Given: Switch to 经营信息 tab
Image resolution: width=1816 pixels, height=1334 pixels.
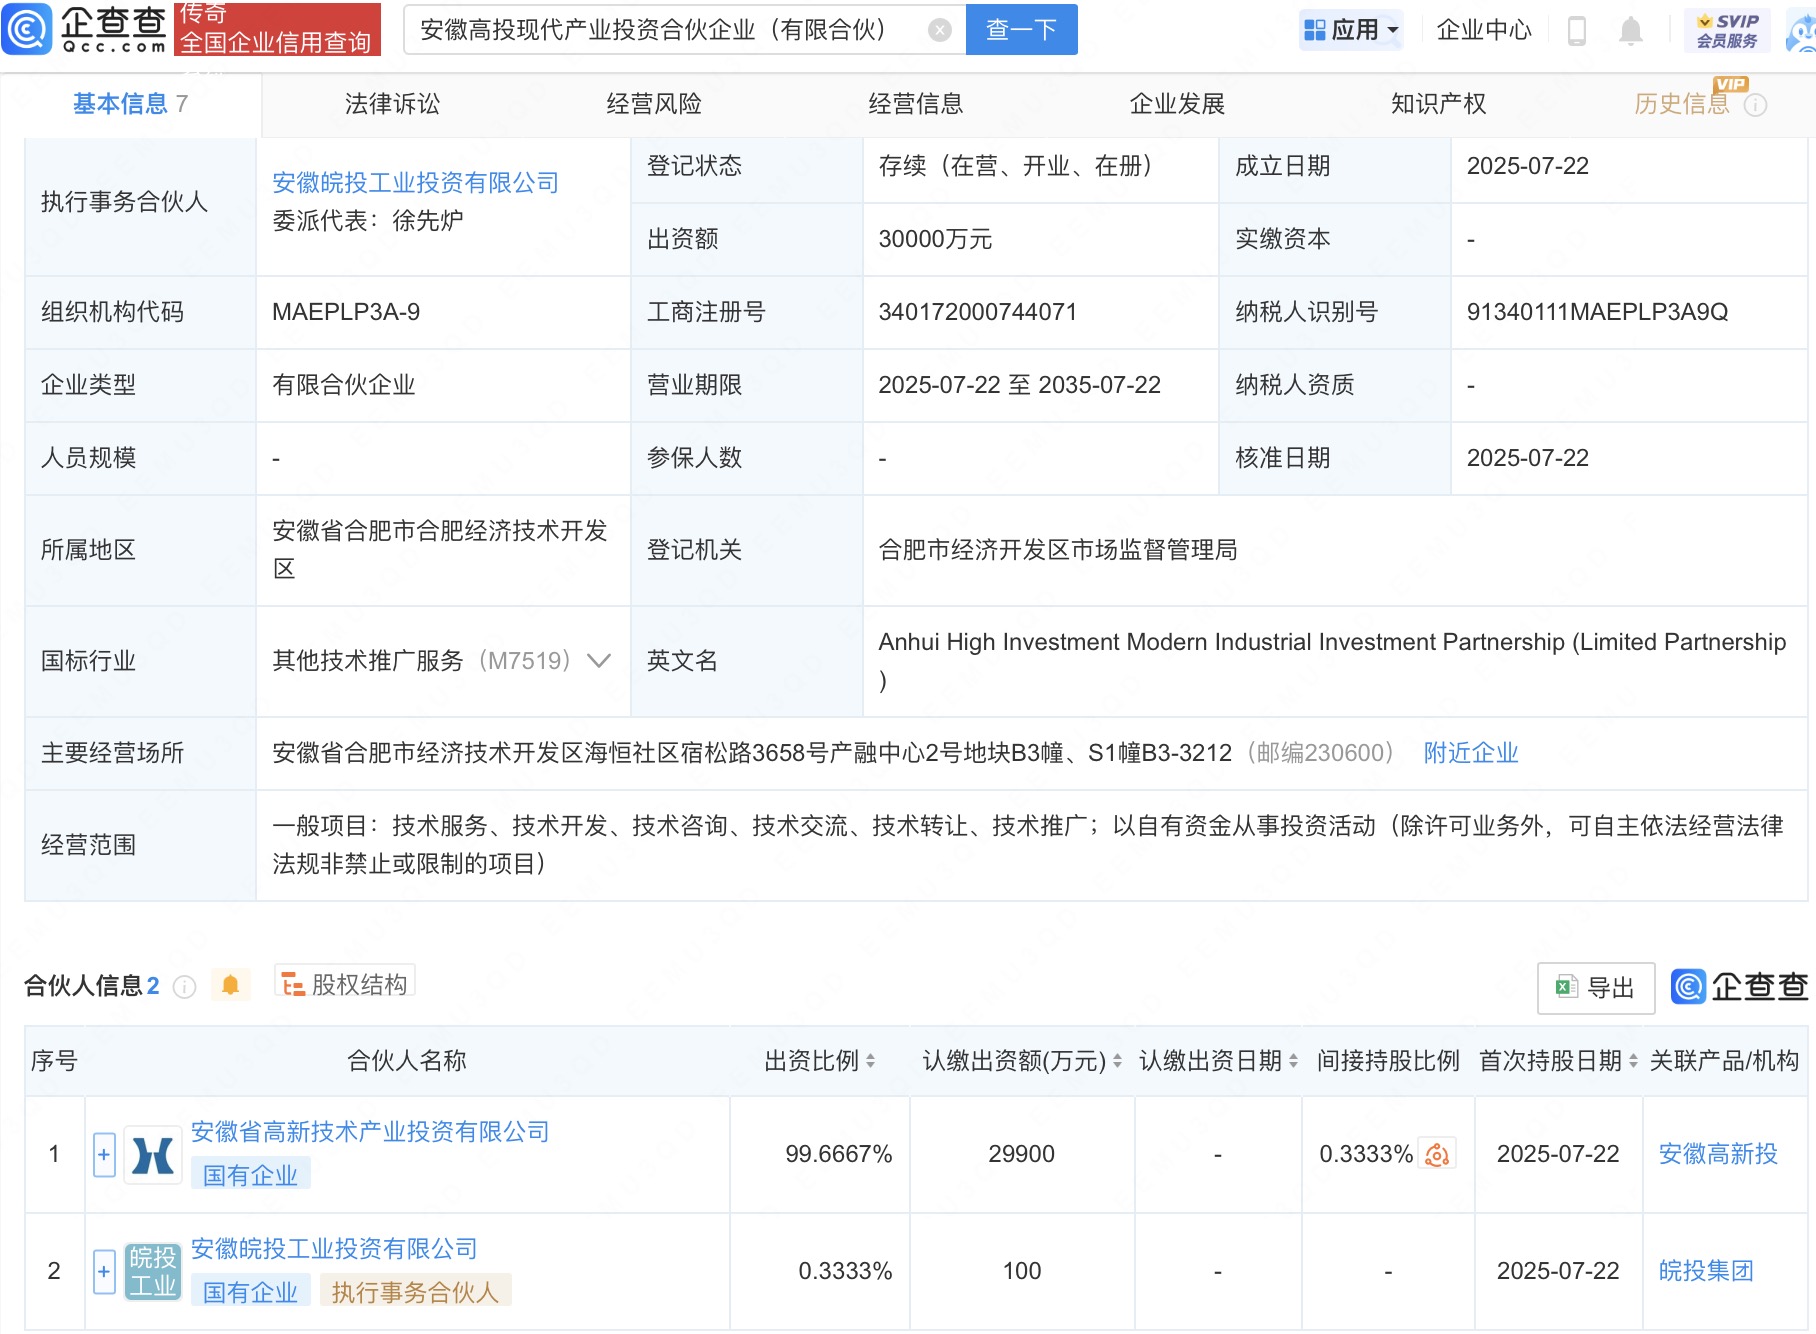Looking at the screenshot, I should click(916, 104).
